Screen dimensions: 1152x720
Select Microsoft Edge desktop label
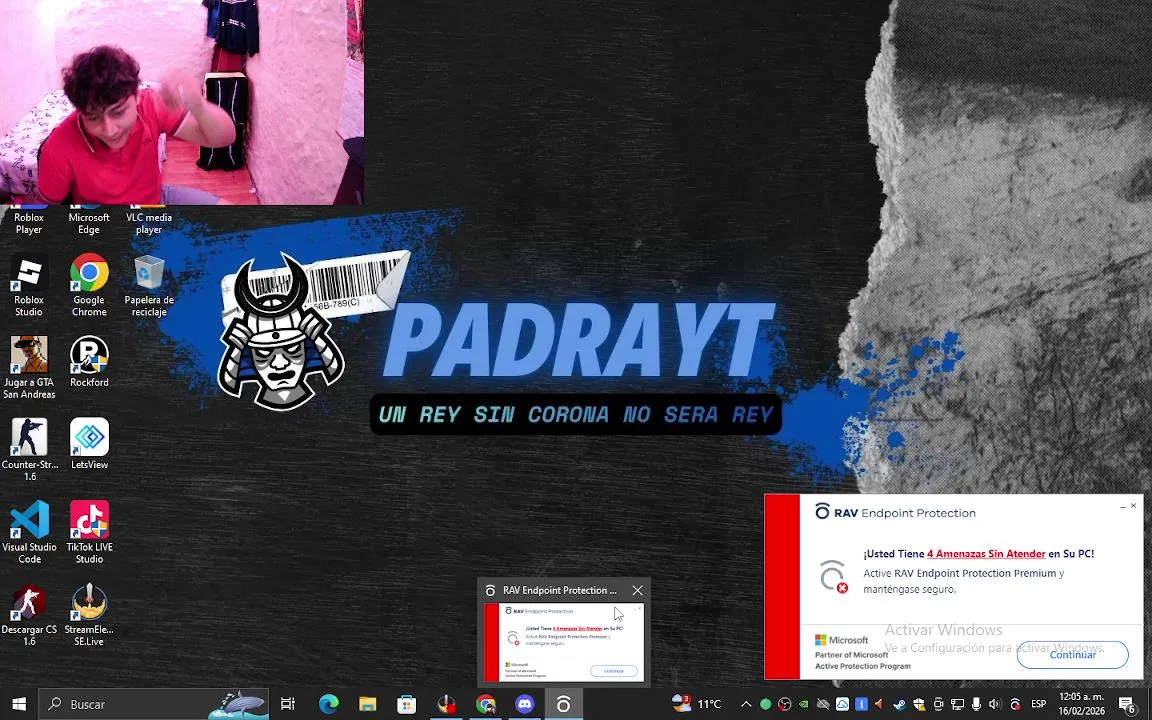pos(89,223)
